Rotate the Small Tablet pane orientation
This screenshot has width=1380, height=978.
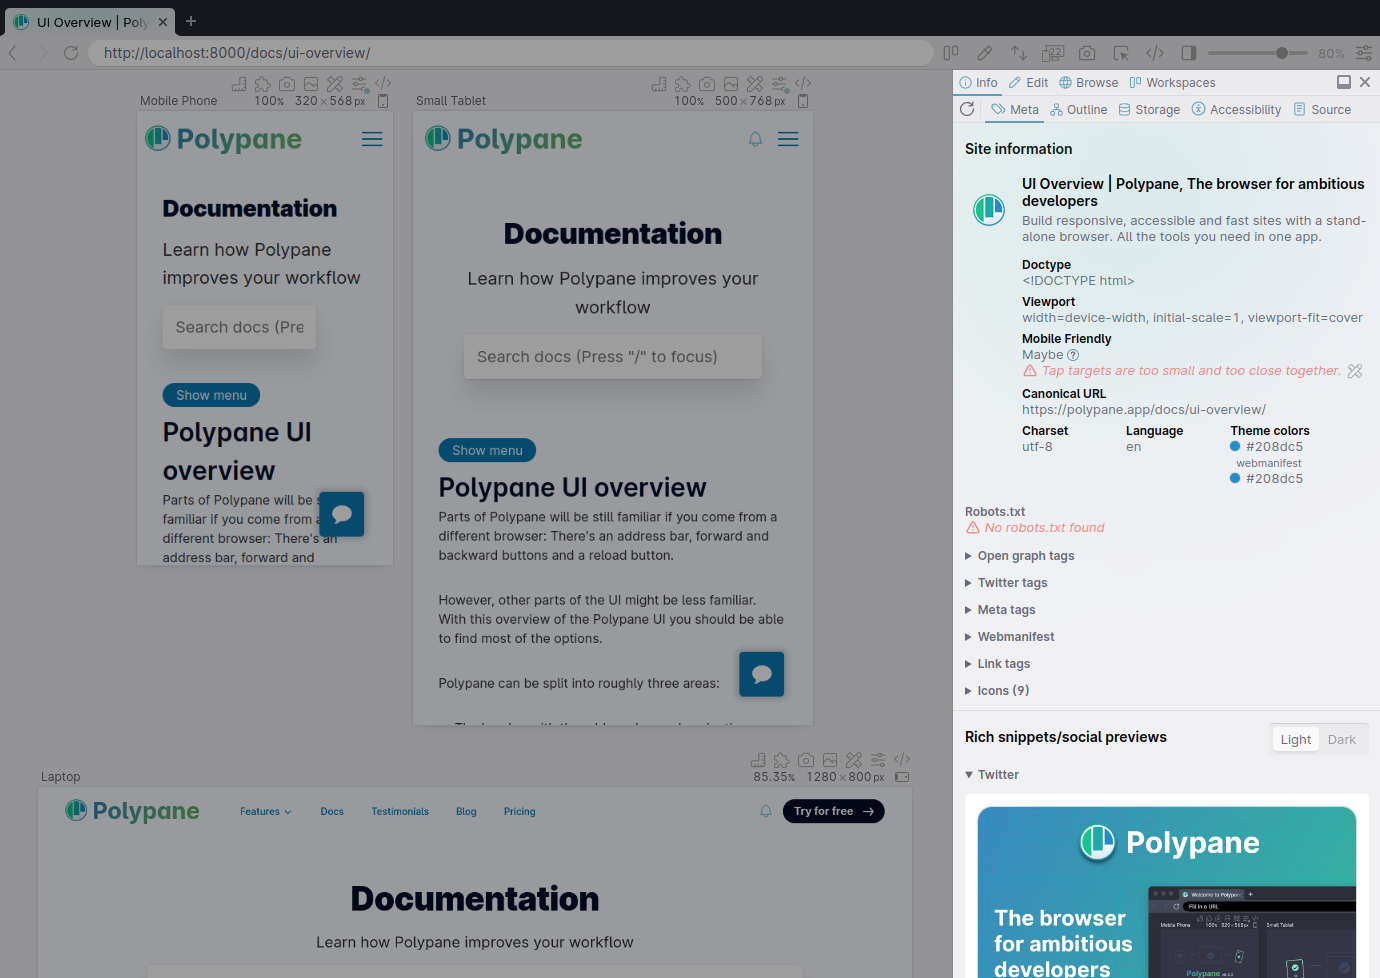pyautogui.click(x=803, y=101)
